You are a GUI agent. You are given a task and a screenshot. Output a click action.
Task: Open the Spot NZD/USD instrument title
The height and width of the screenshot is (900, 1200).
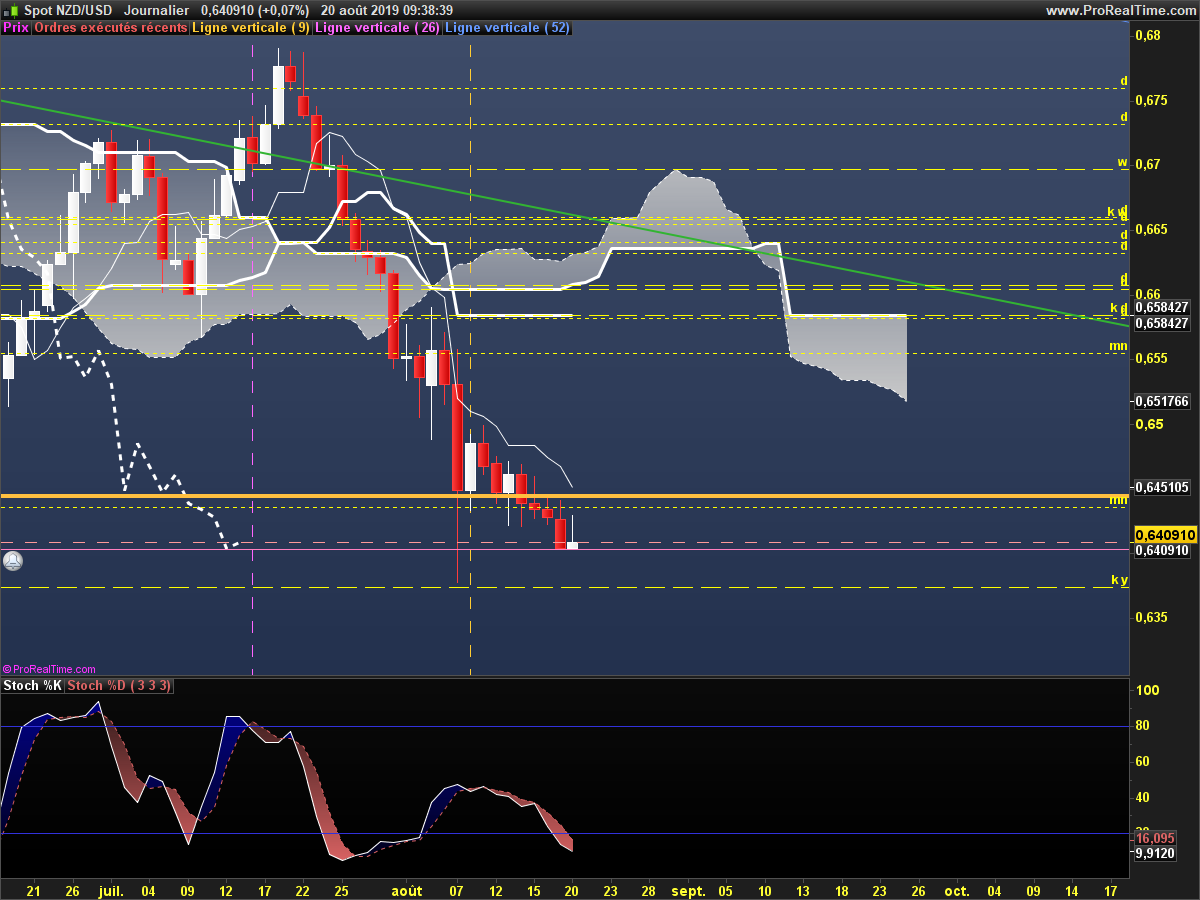pyautogui.click(x=66, y=10)
